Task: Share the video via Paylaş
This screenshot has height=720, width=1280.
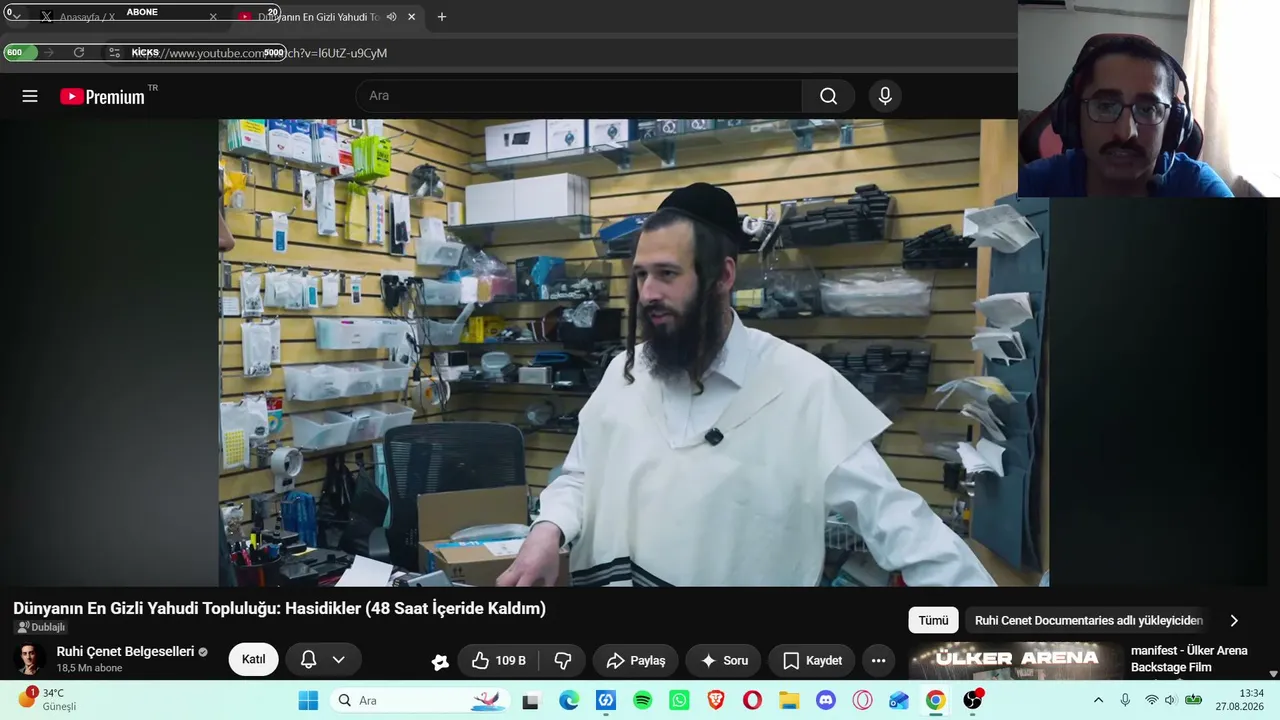Action: (635, 661)
